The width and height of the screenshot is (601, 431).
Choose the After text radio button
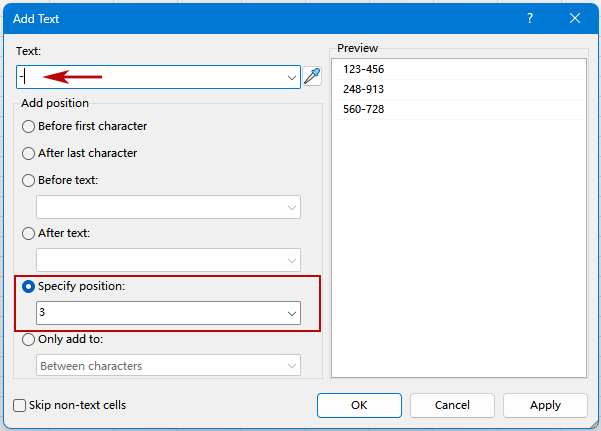(28, 233)
